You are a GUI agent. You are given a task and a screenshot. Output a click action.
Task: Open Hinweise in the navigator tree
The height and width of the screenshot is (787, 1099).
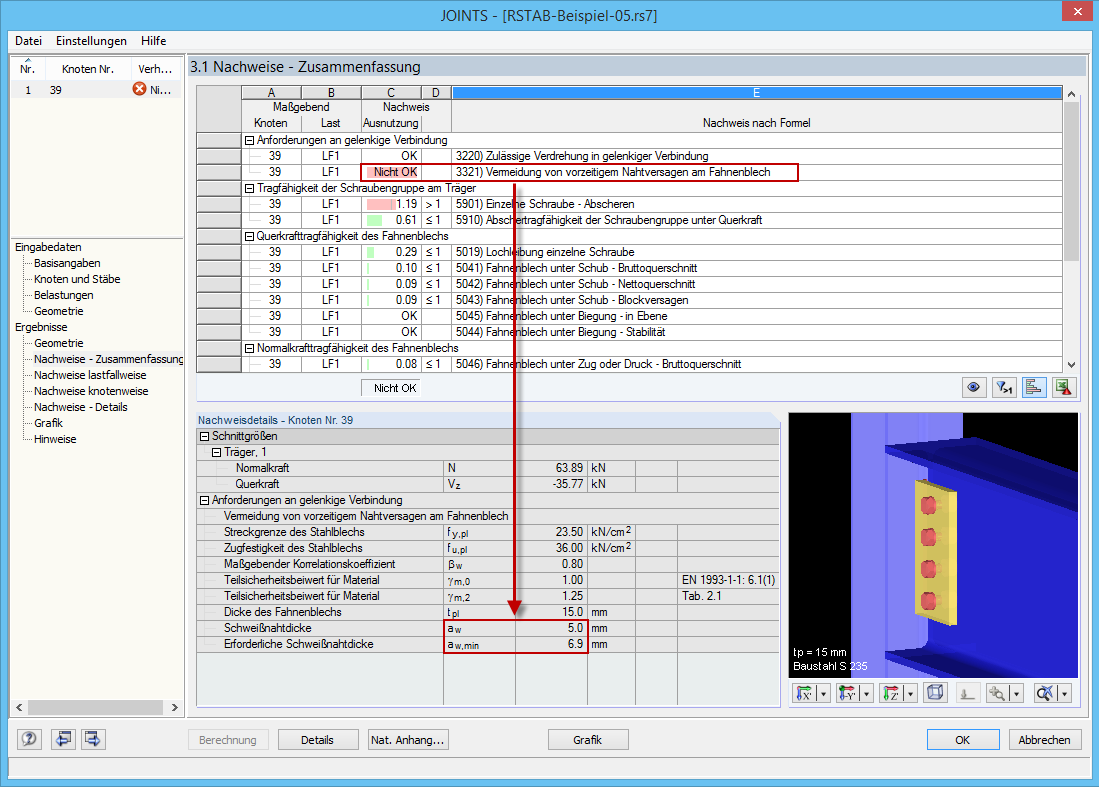pos(55,439)
